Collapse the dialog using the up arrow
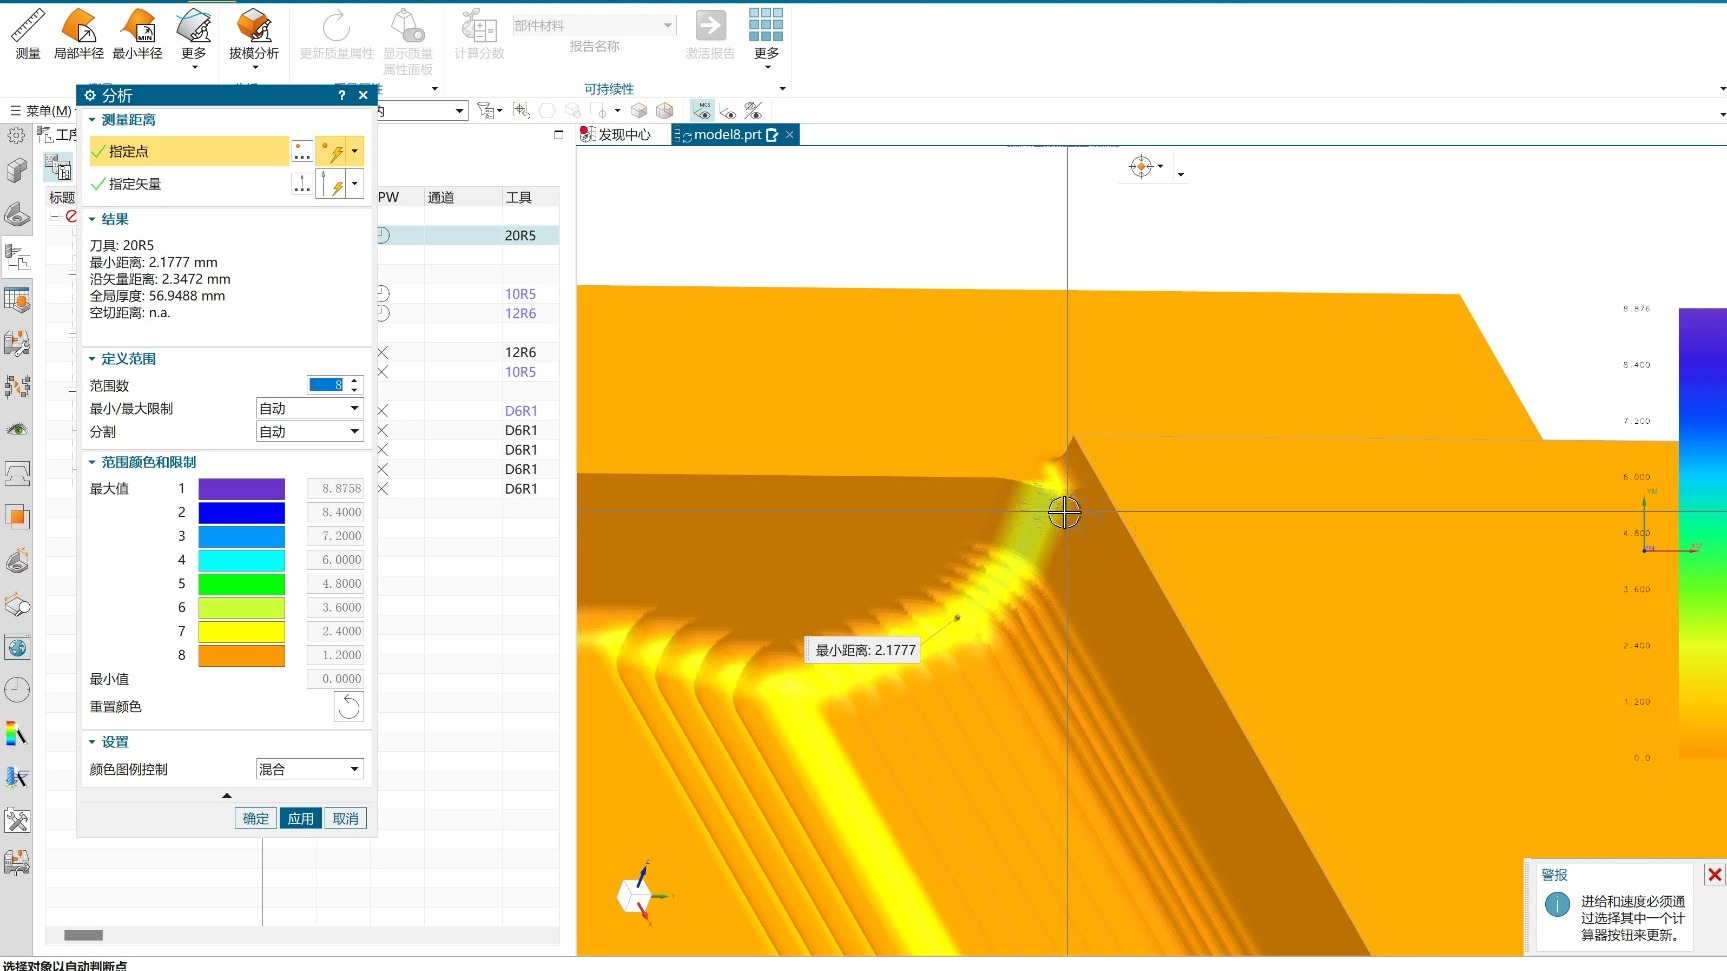Viewport: 1727px width, 971px height. [227, 796]
